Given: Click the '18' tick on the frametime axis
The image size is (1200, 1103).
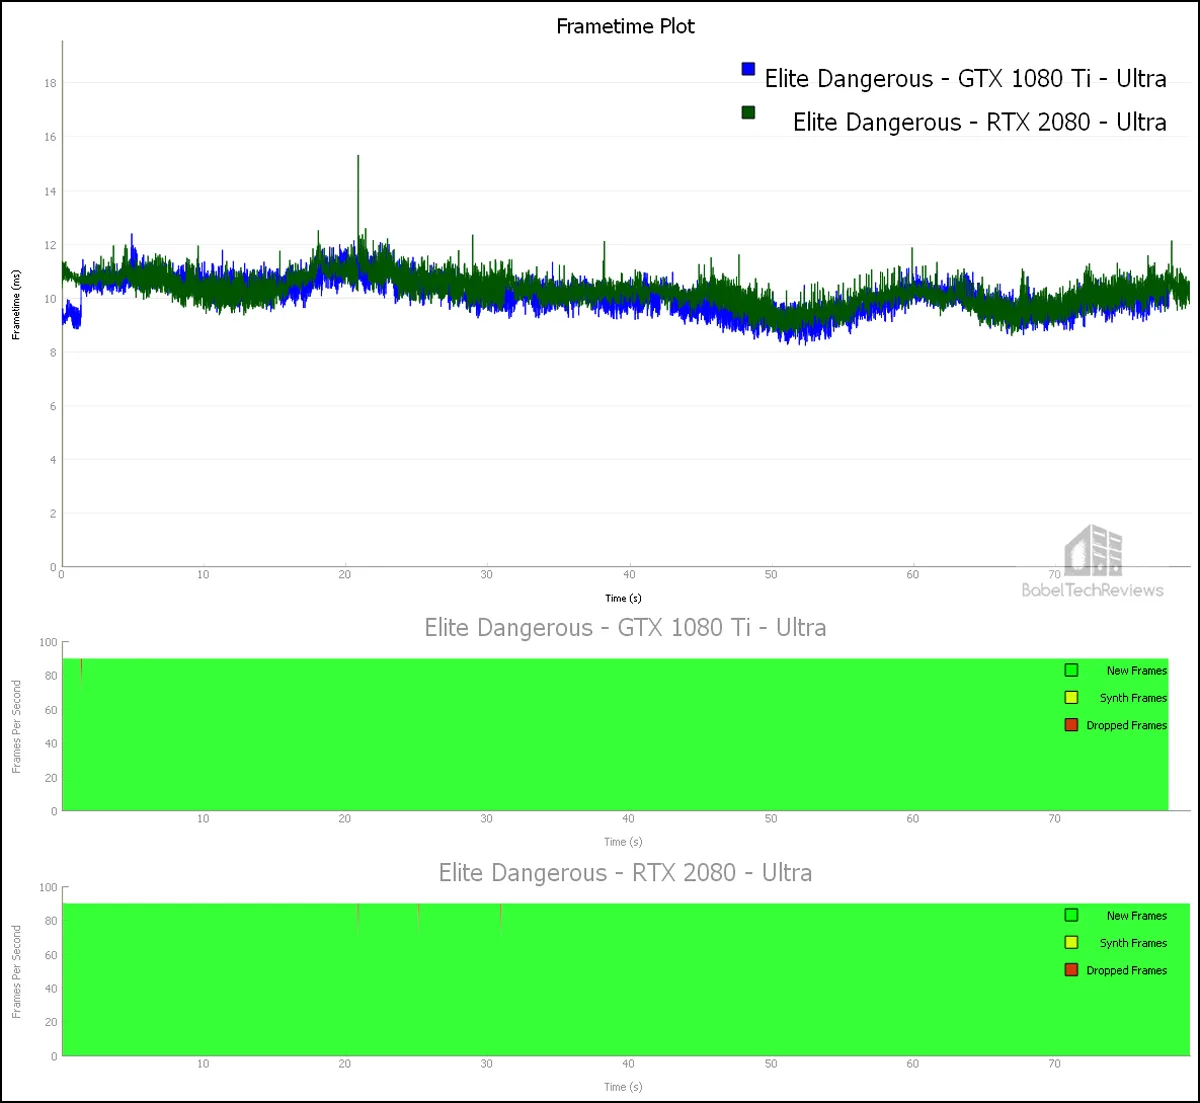Looking at the screenshot, I should pos(50,83).
